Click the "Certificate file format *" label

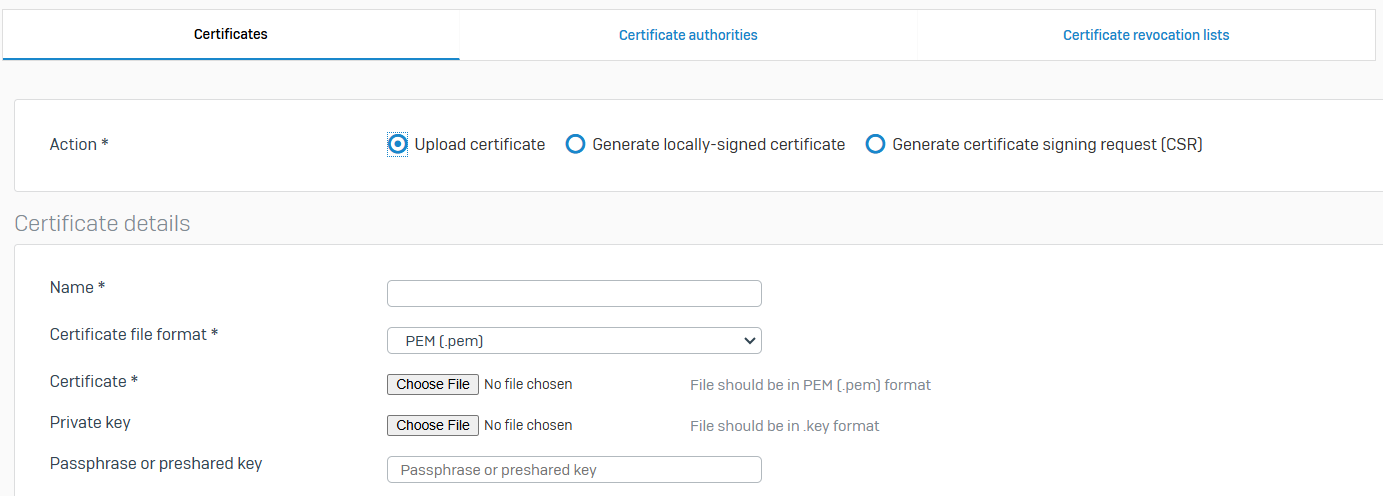[134, 334]
